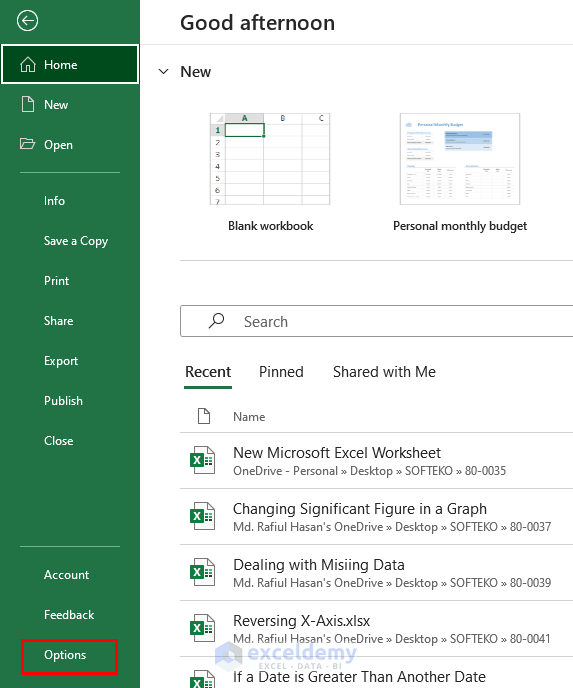
Task: Open Dealing with Misiing Data file
Action: (x=376, y=573)
